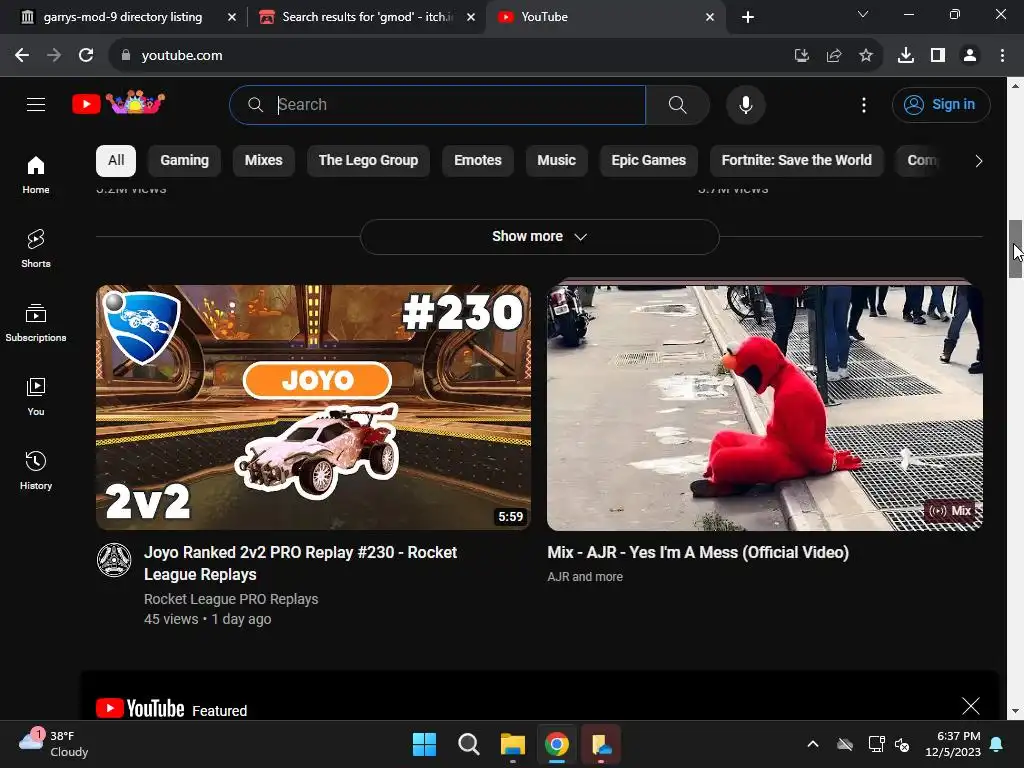Click the YouTube logo

click(x=118, y=103)
